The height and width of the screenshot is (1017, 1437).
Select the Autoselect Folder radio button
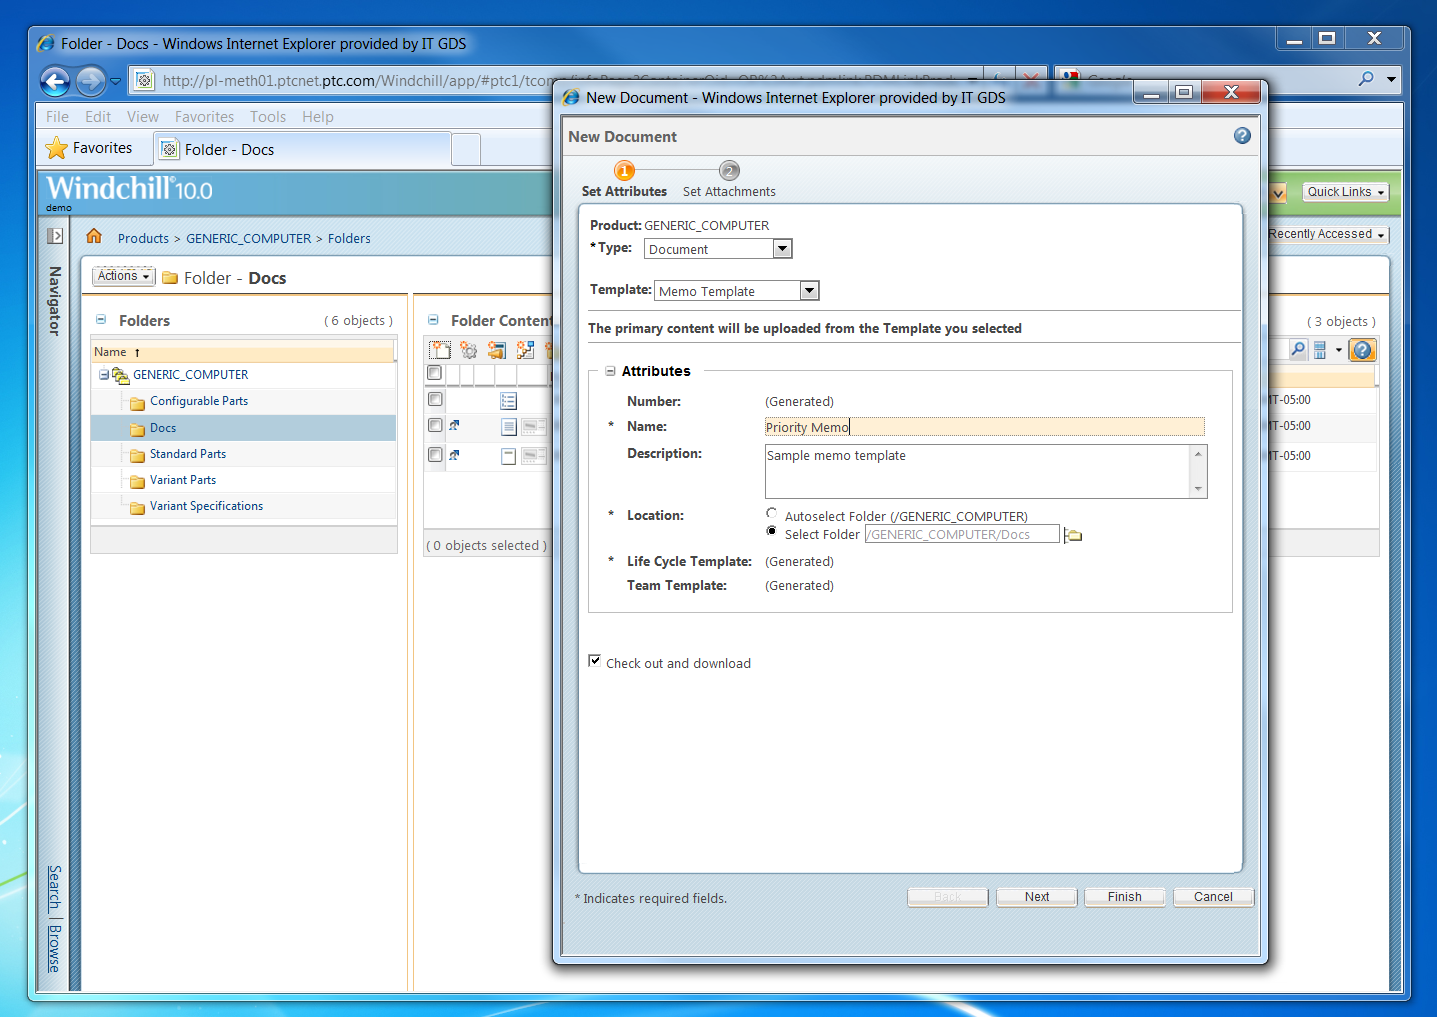[771, 513]
